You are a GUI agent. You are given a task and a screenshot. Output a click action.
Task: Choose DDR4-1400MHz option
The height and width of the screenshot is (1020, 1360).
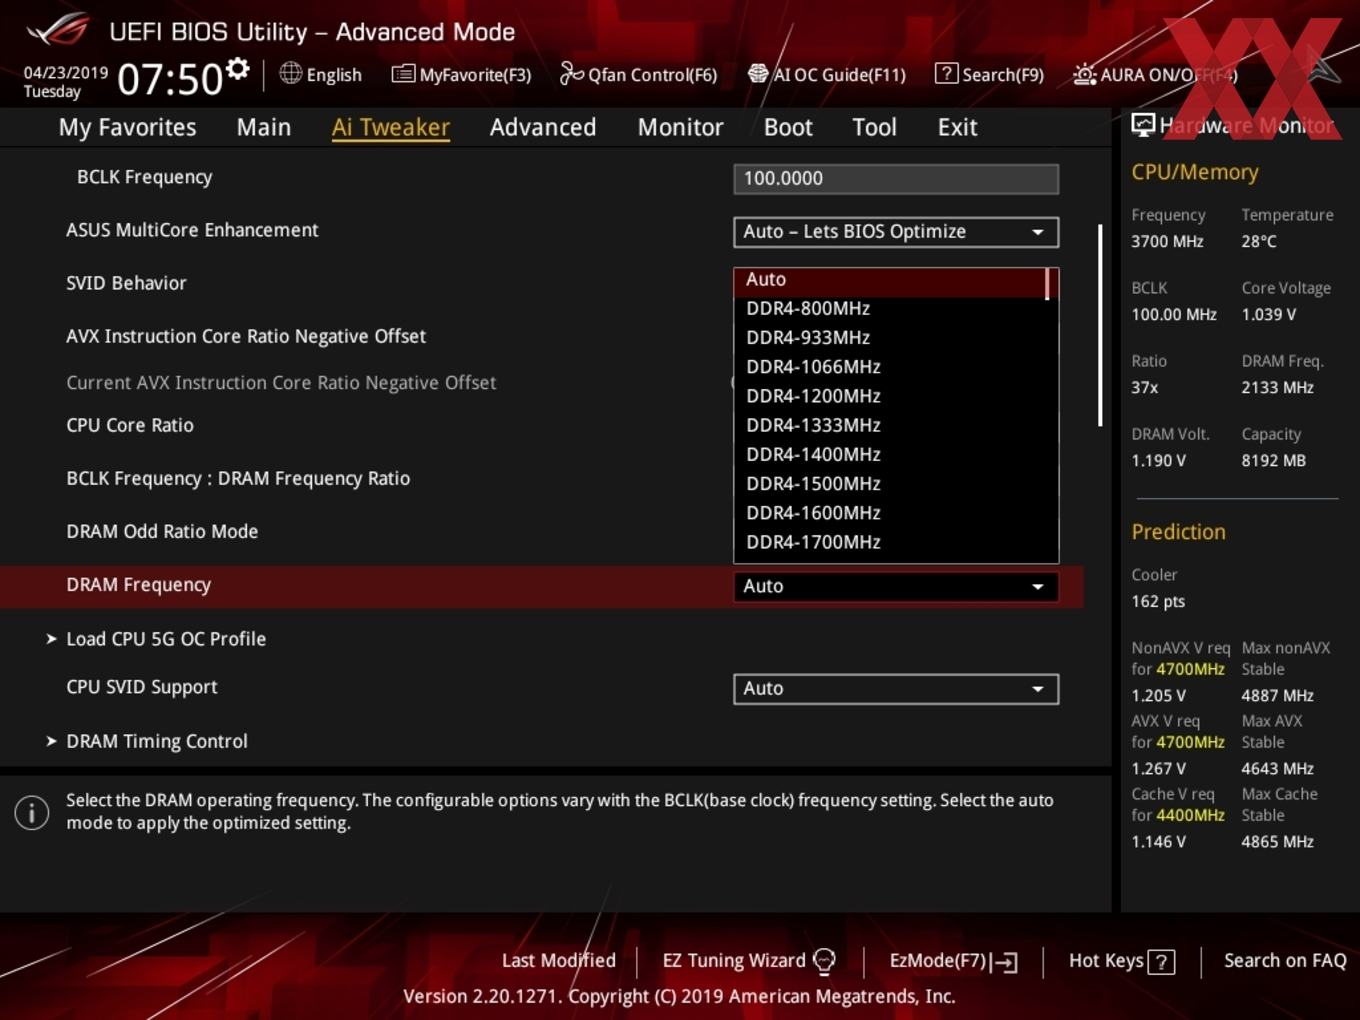813,454
